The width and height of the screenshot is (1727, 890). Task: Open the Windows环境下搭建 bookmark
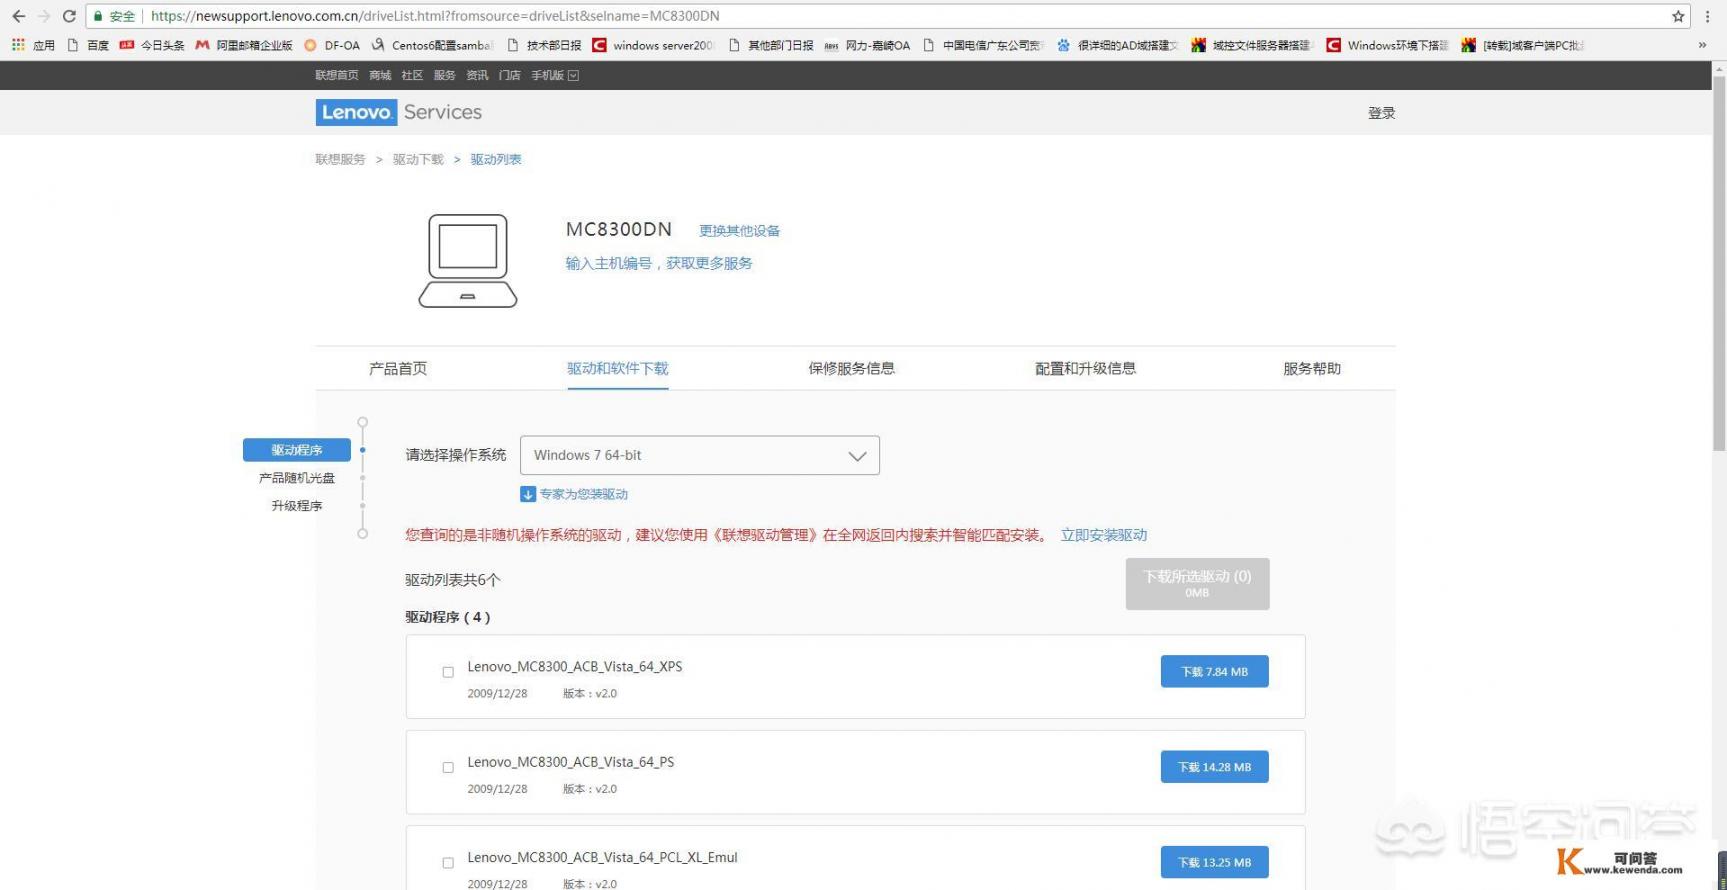(x=1387, y=45)
